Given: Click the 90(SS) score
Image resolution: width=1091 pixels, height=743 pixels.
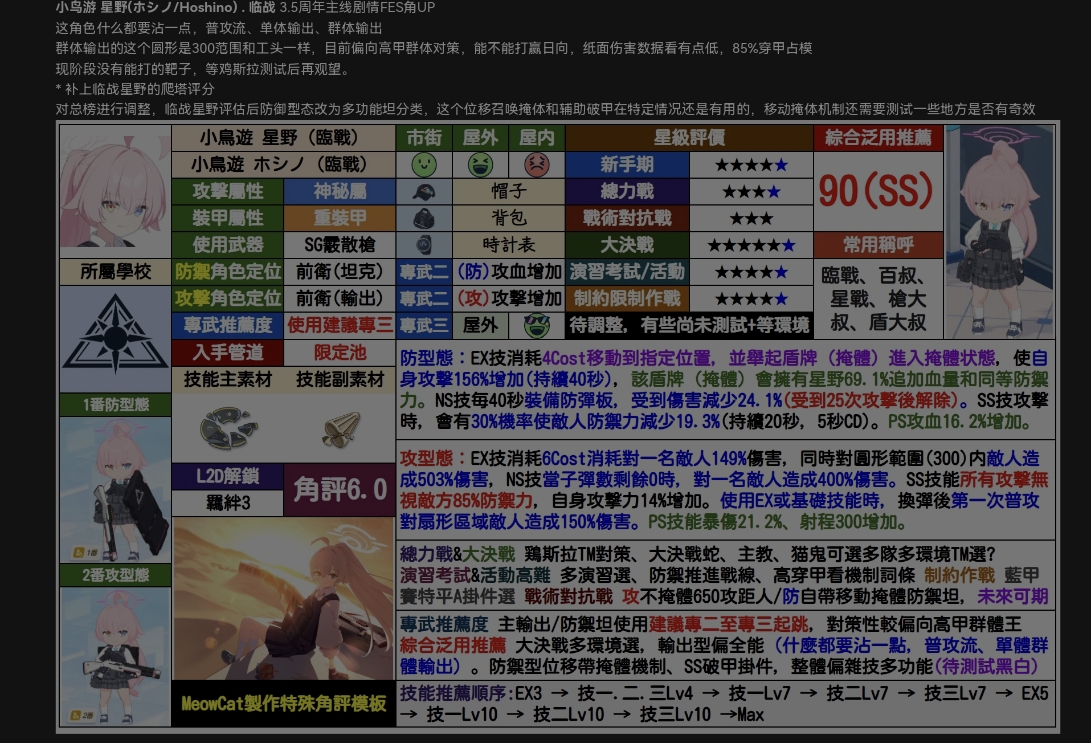Looking at the screenshot, I should tap(876, 191).
